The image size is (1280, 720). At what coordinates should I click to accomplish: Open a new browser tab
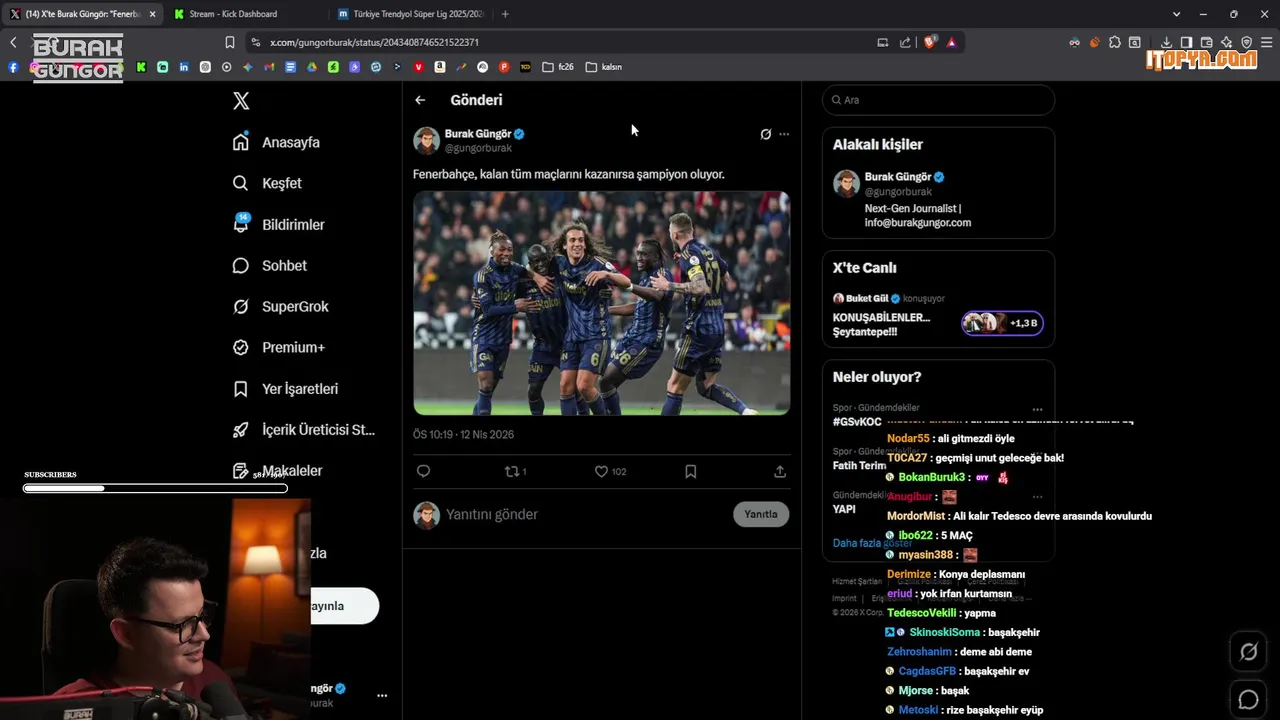(x=505, y=14)
